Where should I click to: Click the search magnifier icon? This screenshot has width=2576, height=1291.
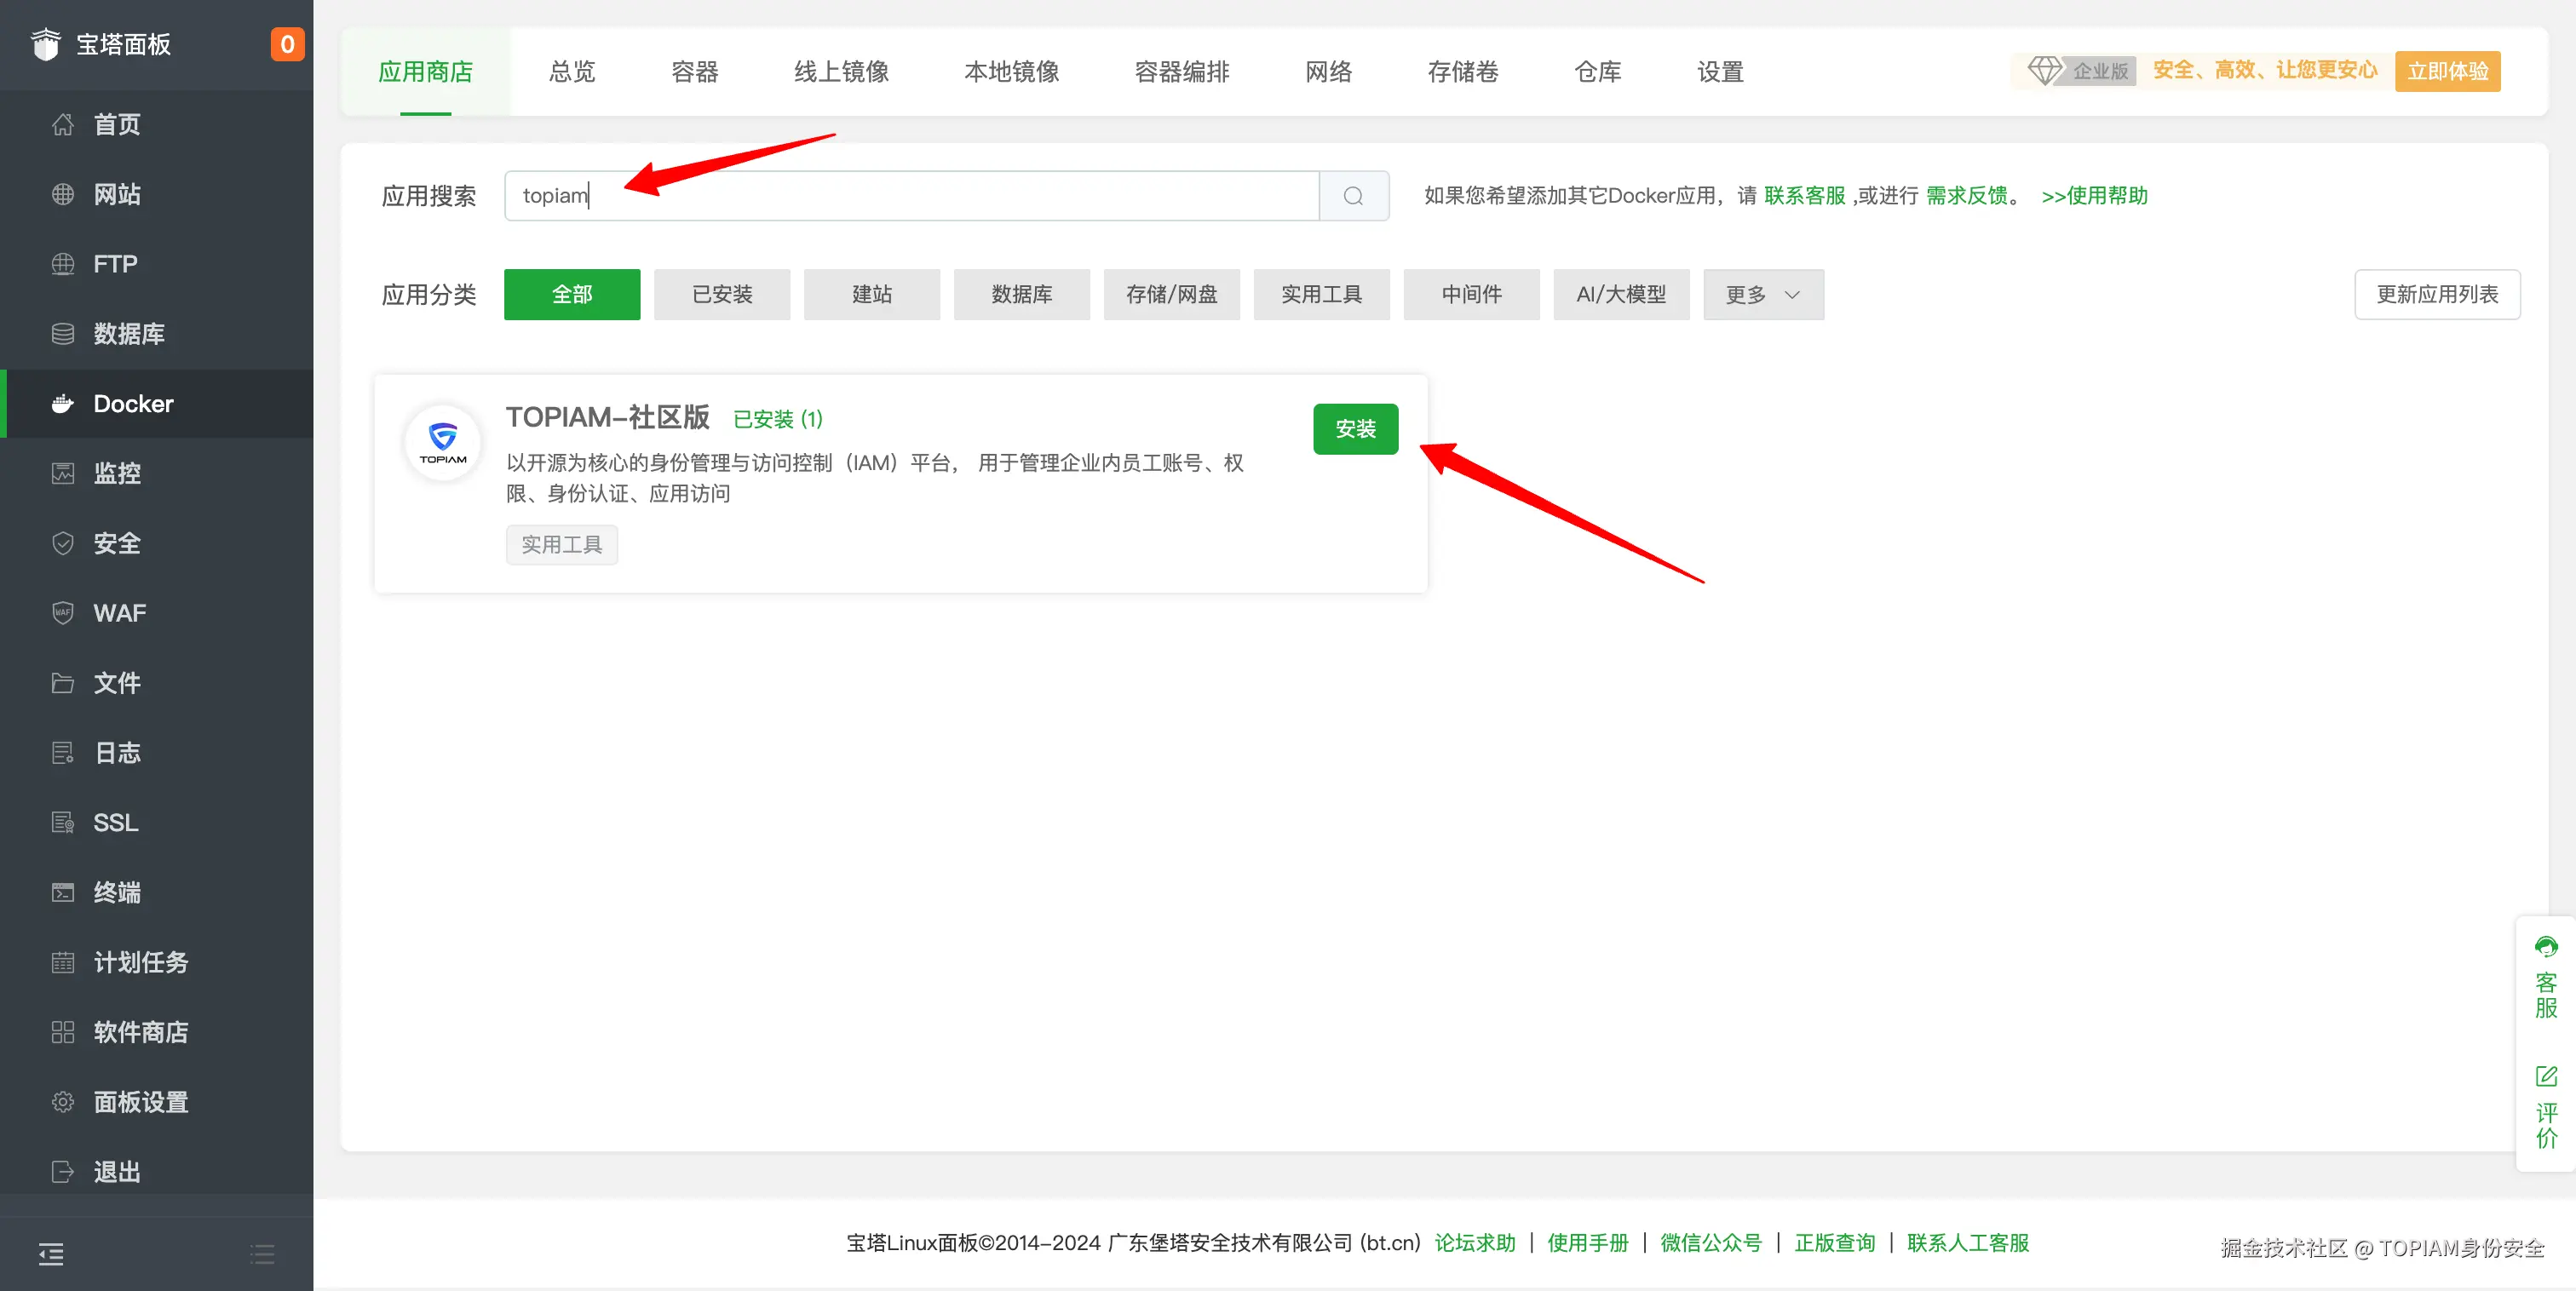pos(1353,196)
